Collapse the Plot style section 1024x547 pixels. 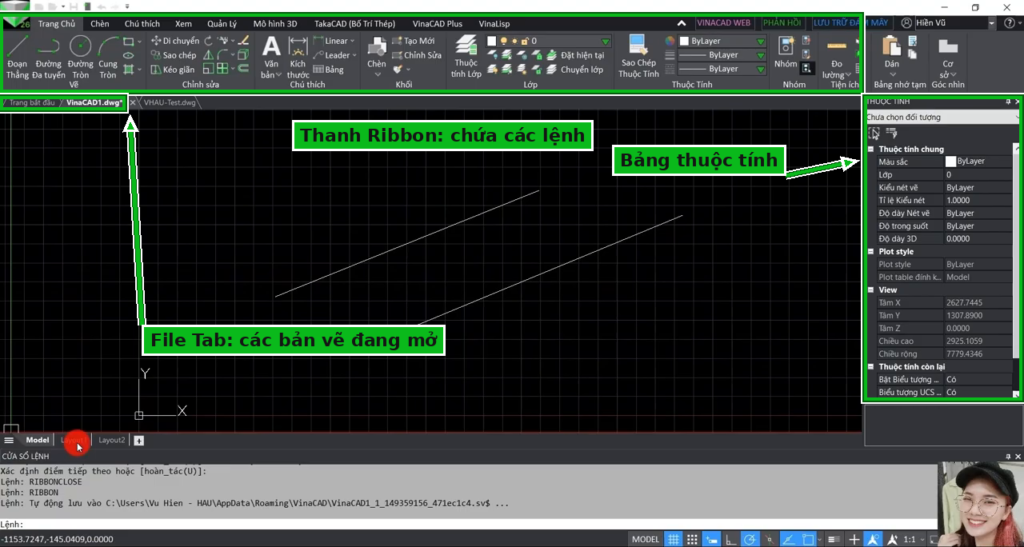871,251
